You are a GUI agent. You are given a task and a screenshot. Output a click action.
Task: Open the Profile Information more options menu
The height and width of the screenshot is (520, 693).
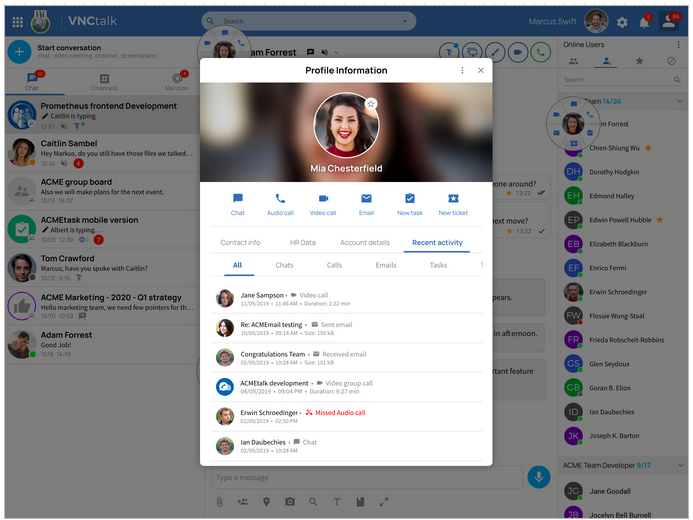point(462,70)
